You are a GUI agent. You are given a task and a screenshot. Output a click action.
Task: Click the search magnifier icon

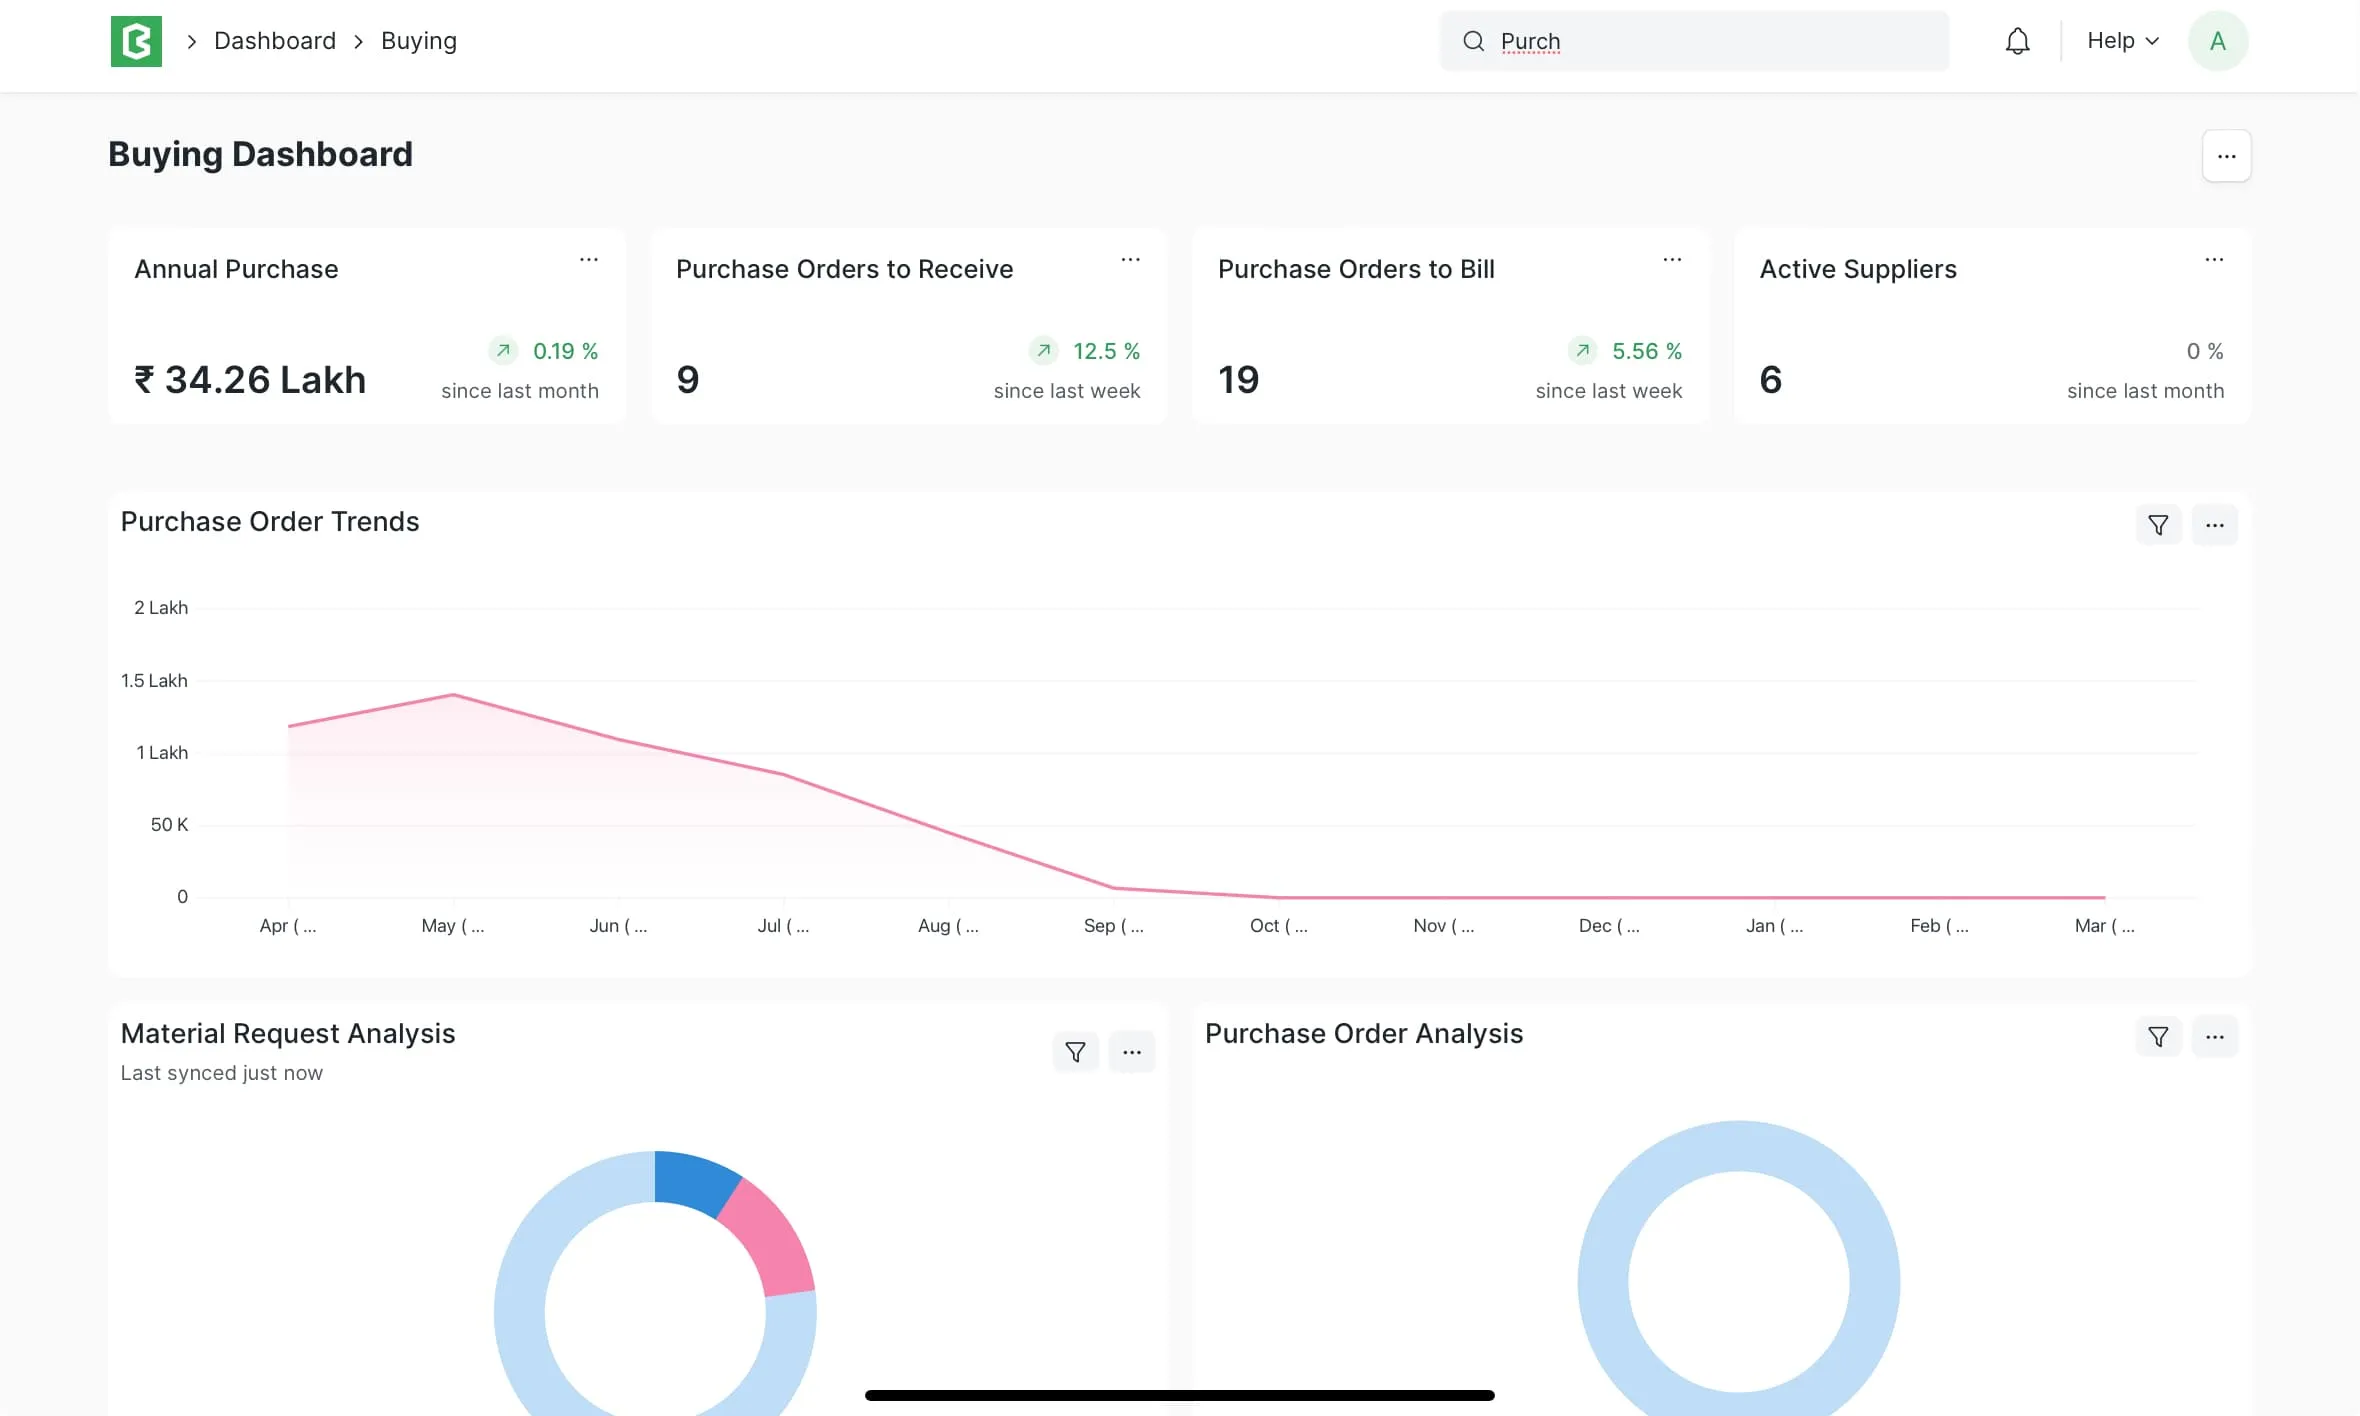[1473, 41]
